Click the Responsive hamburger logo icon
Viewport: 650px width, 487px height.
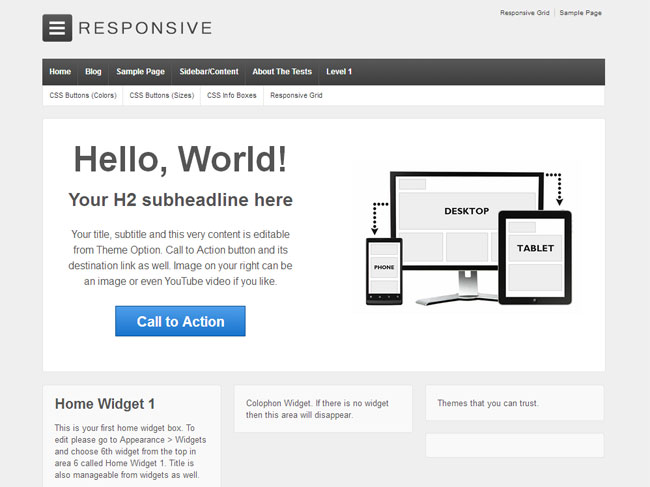point(57,28)
